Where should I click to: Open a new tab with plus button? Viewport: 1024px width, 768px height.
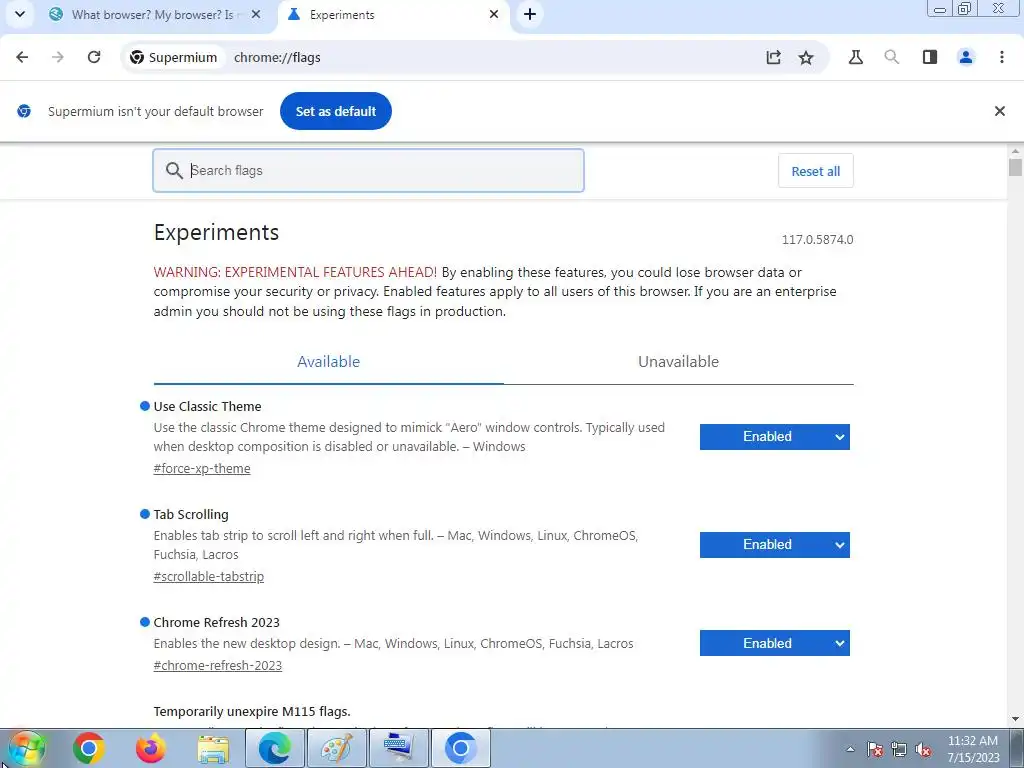pos(530,14)
